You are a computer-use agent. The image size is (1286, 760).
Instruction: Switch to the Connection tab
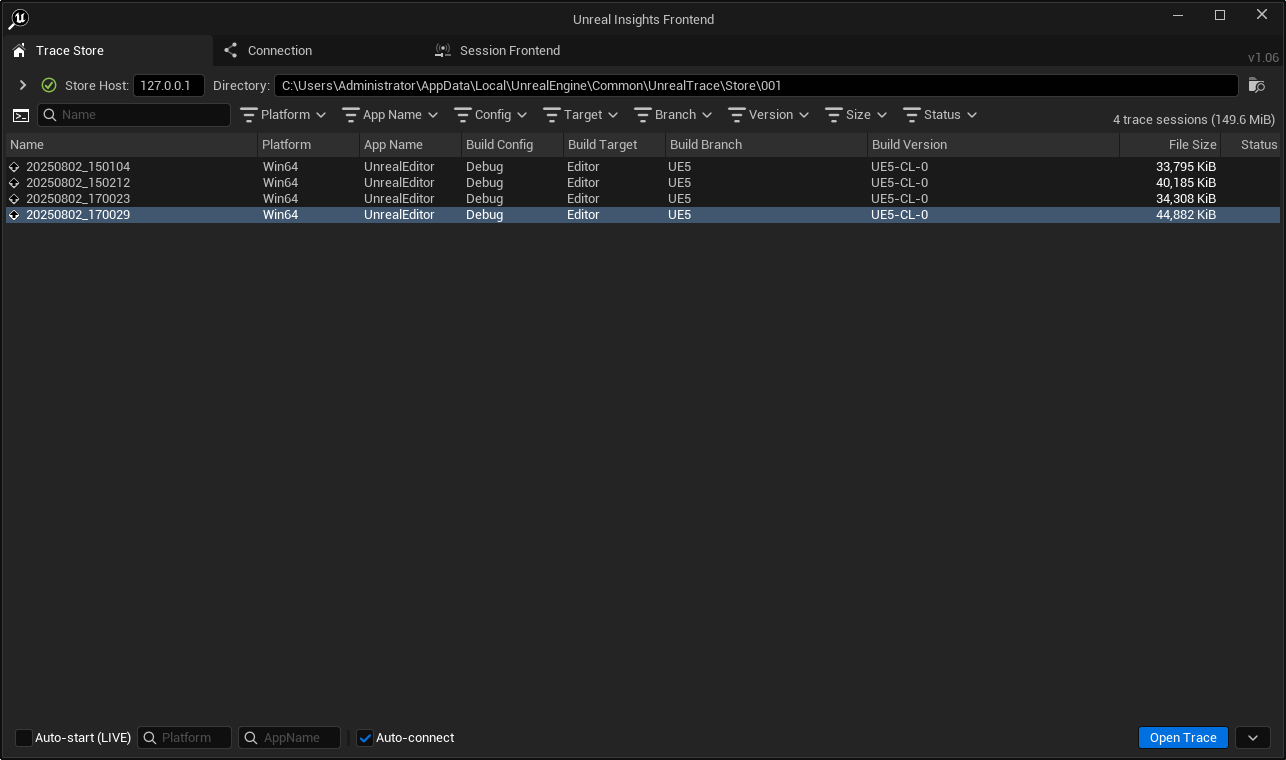318,50
